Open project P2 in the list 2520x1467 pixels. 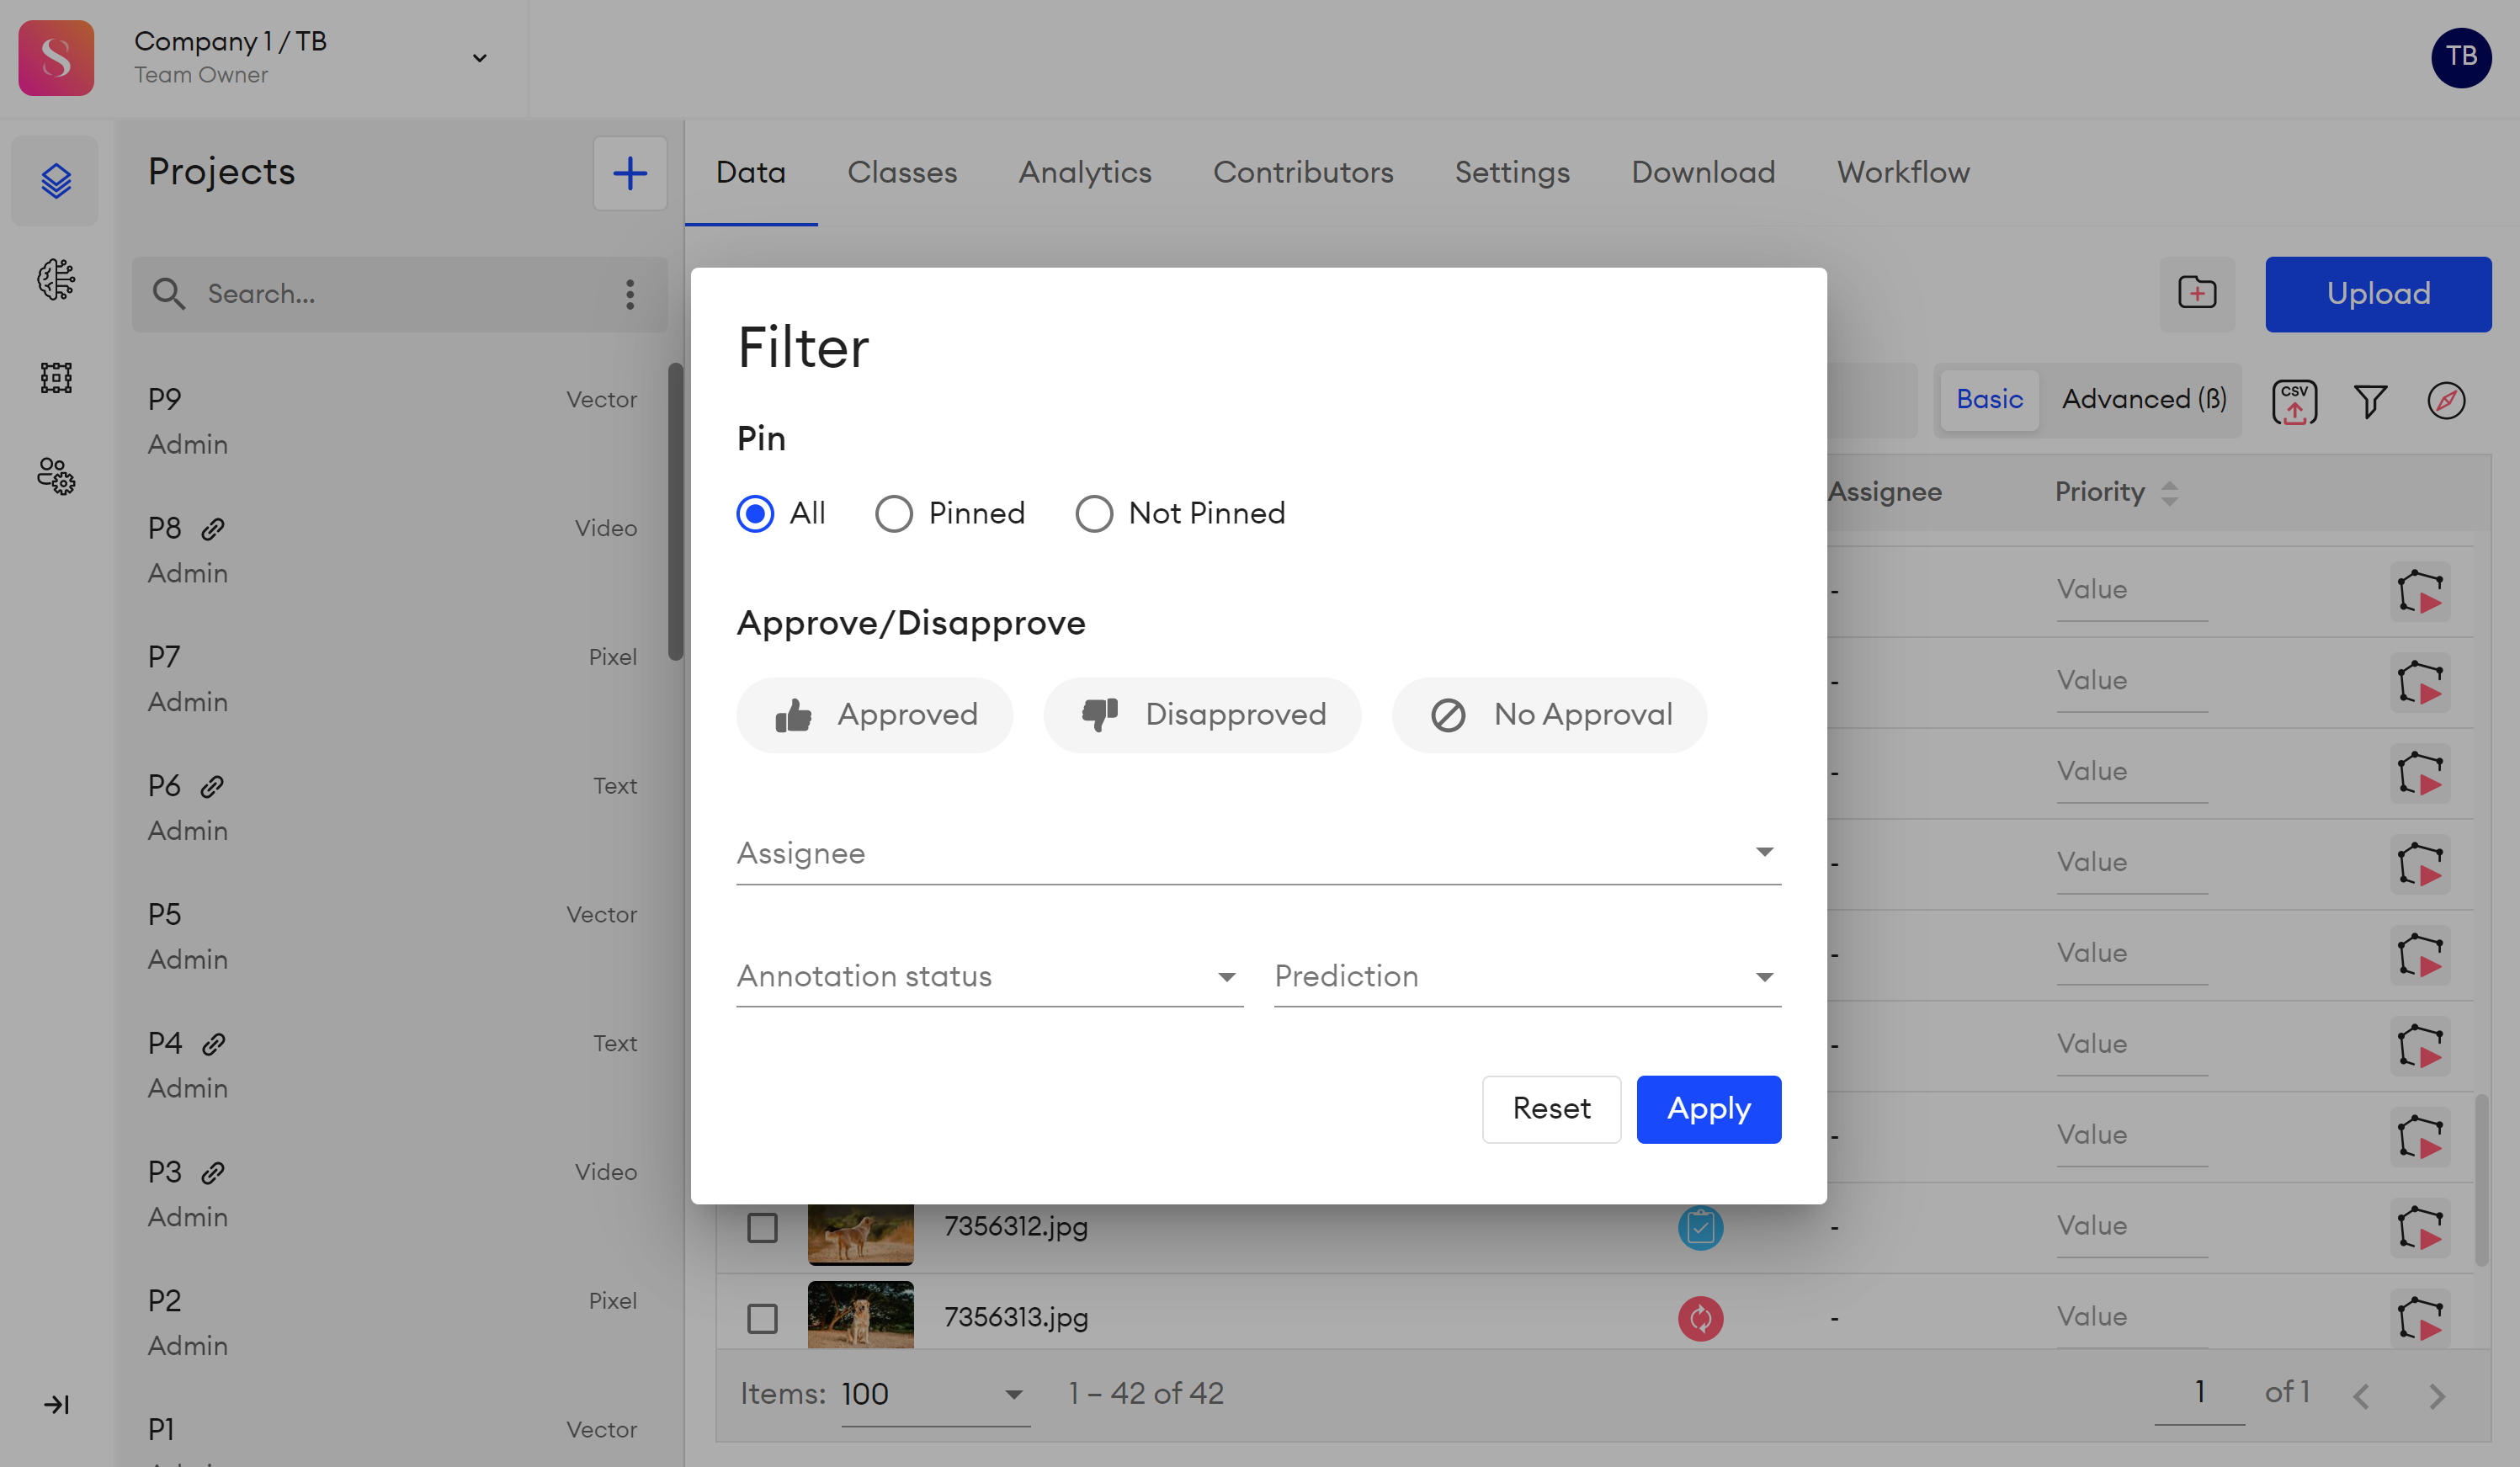392,1323
